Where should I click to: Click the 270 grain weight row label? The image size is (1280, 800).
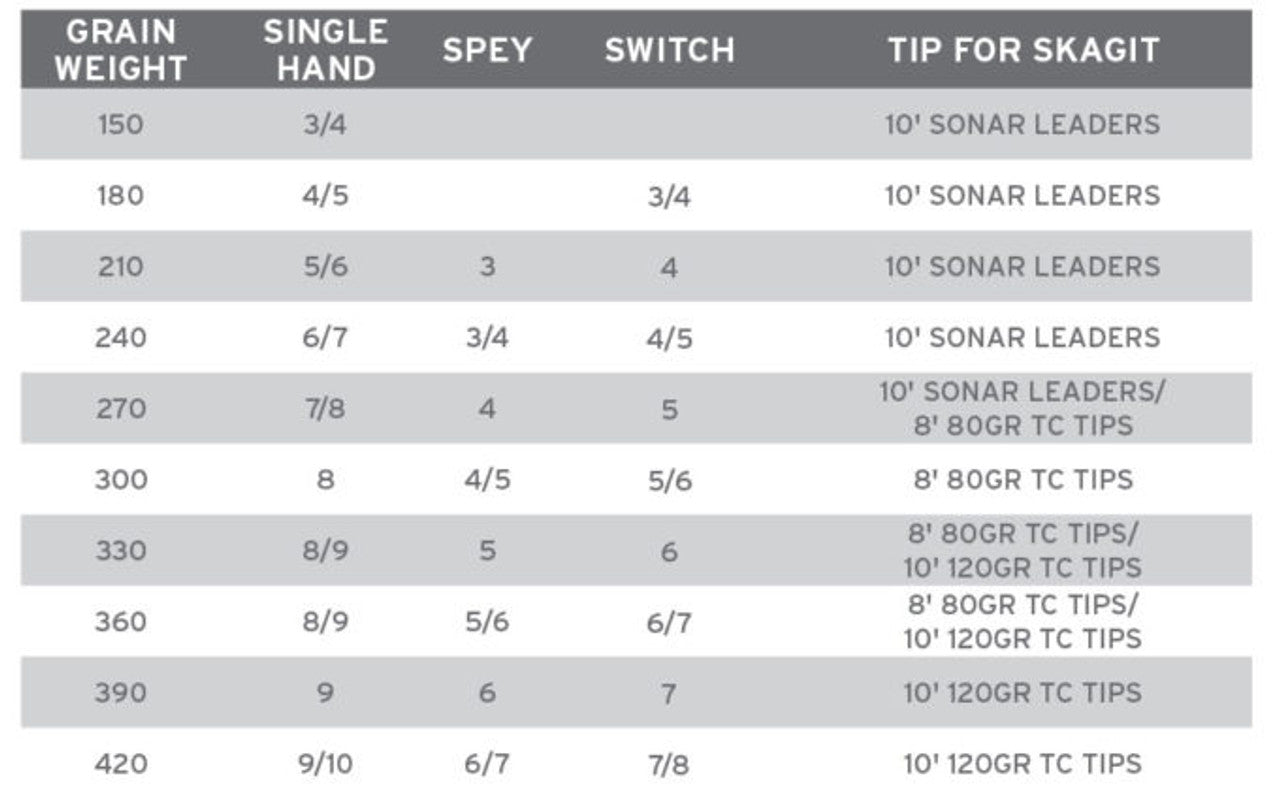pyautogui.click(x=121, y=409)
